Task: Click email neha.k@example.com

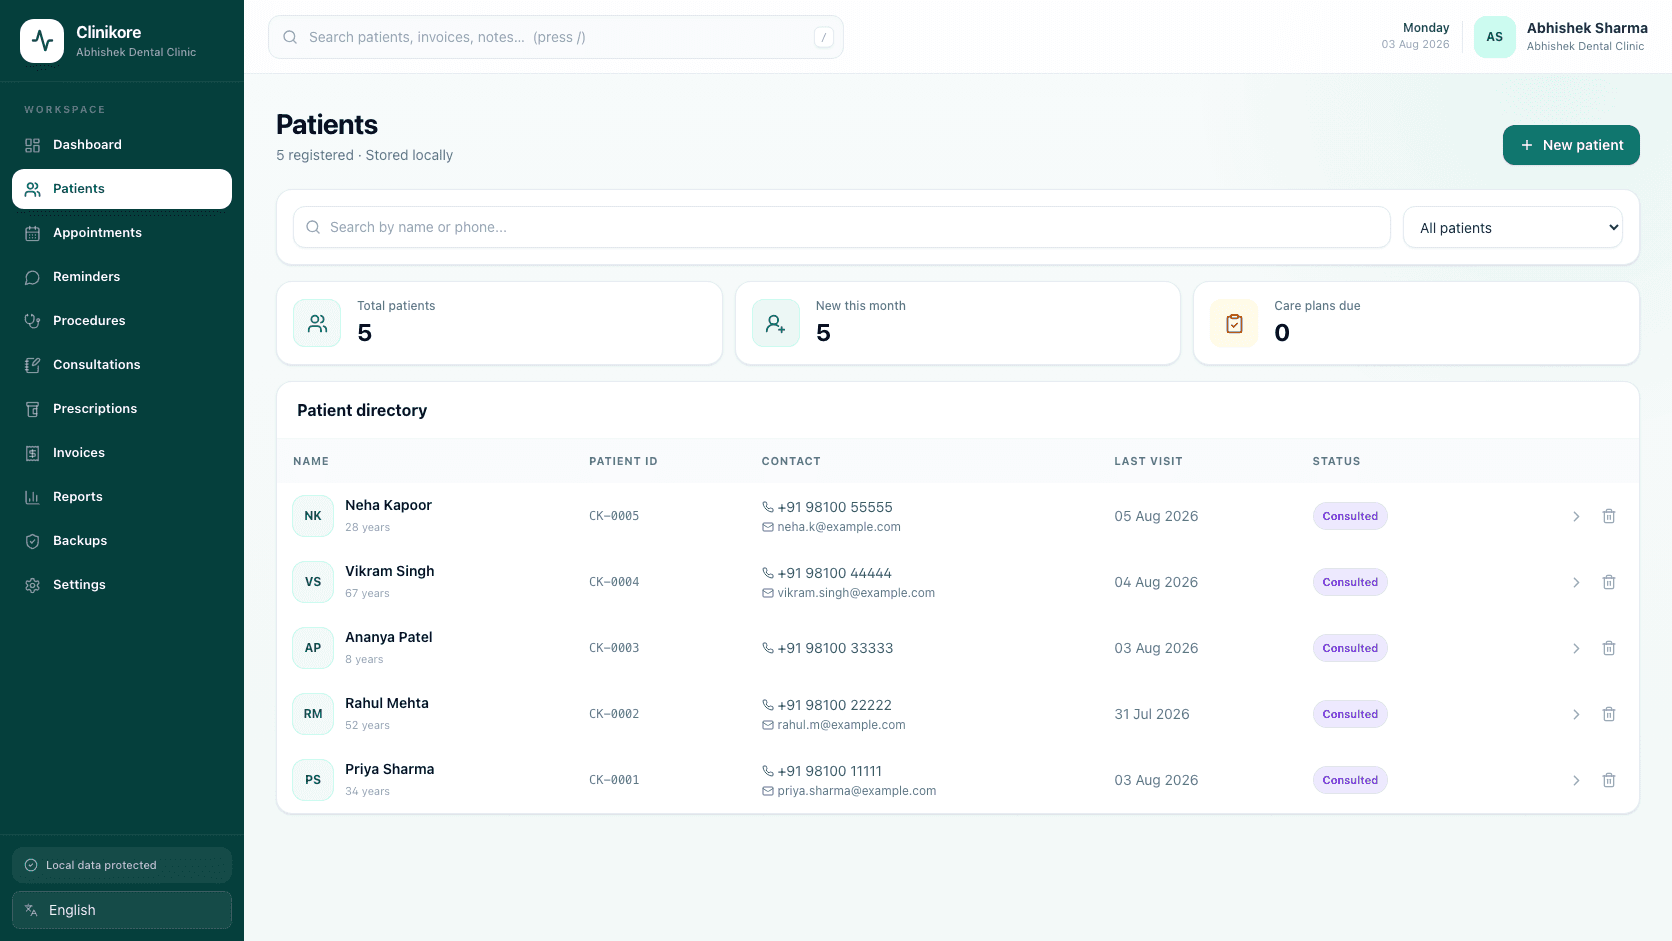Action: 839,527
